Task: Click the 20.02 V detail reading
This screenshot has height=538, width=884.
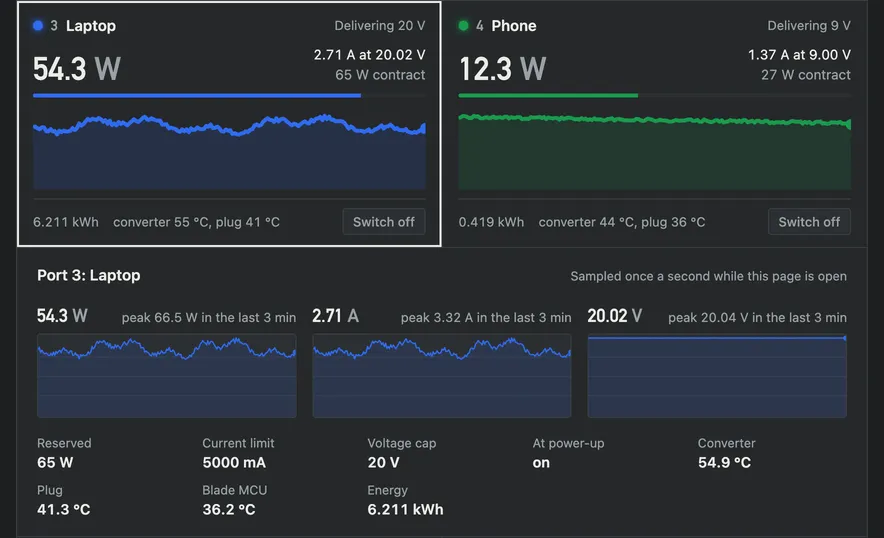Action: [615, 316]
